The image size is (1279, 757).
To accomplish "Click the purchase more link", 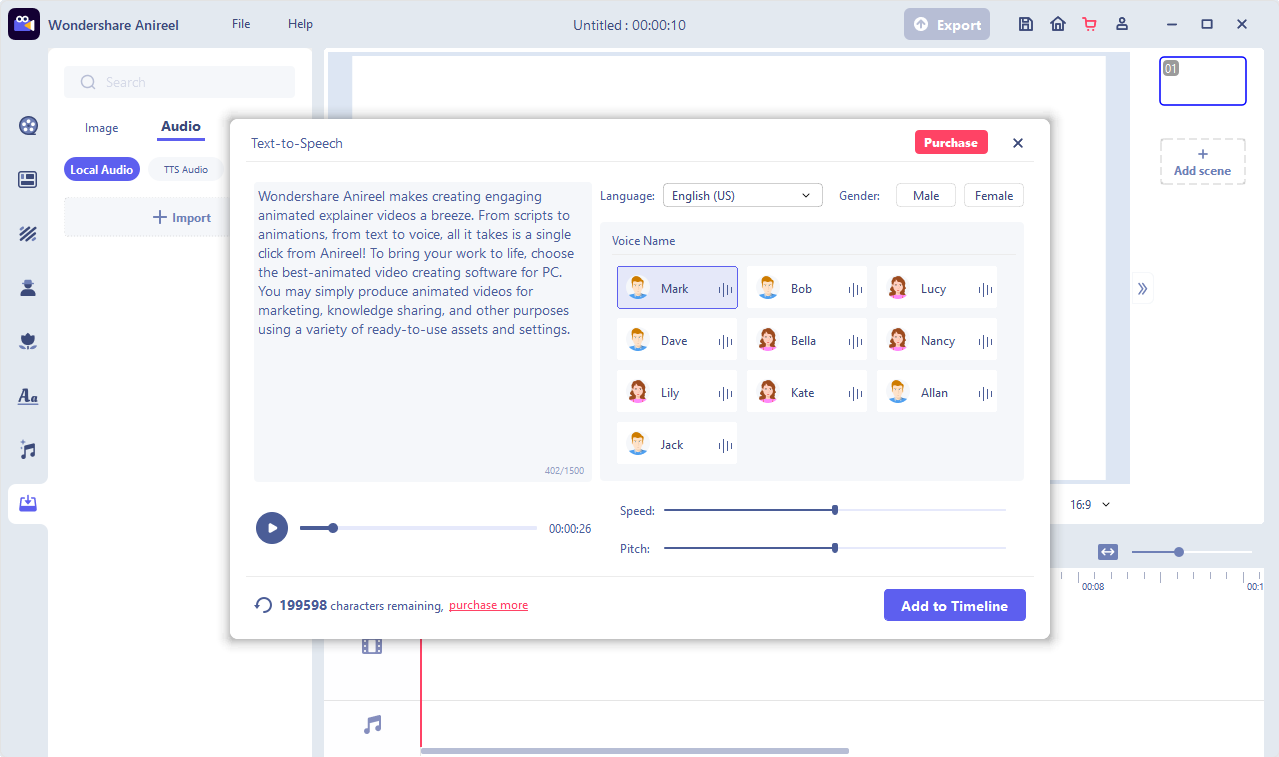I will (488, 605).
